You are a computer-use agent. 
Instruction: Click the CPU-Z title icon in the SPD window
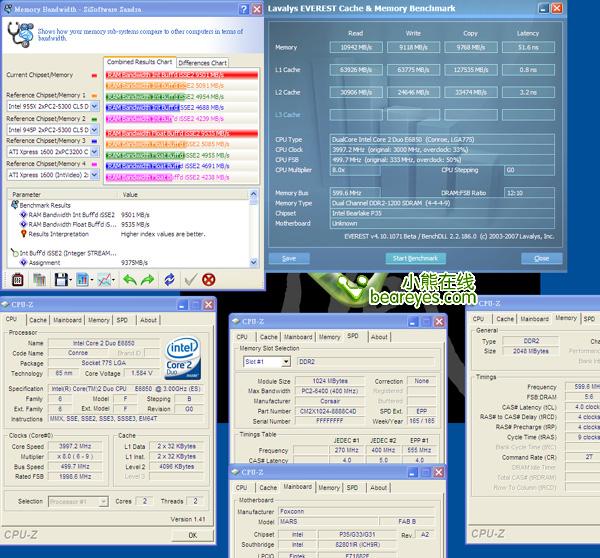236,321
